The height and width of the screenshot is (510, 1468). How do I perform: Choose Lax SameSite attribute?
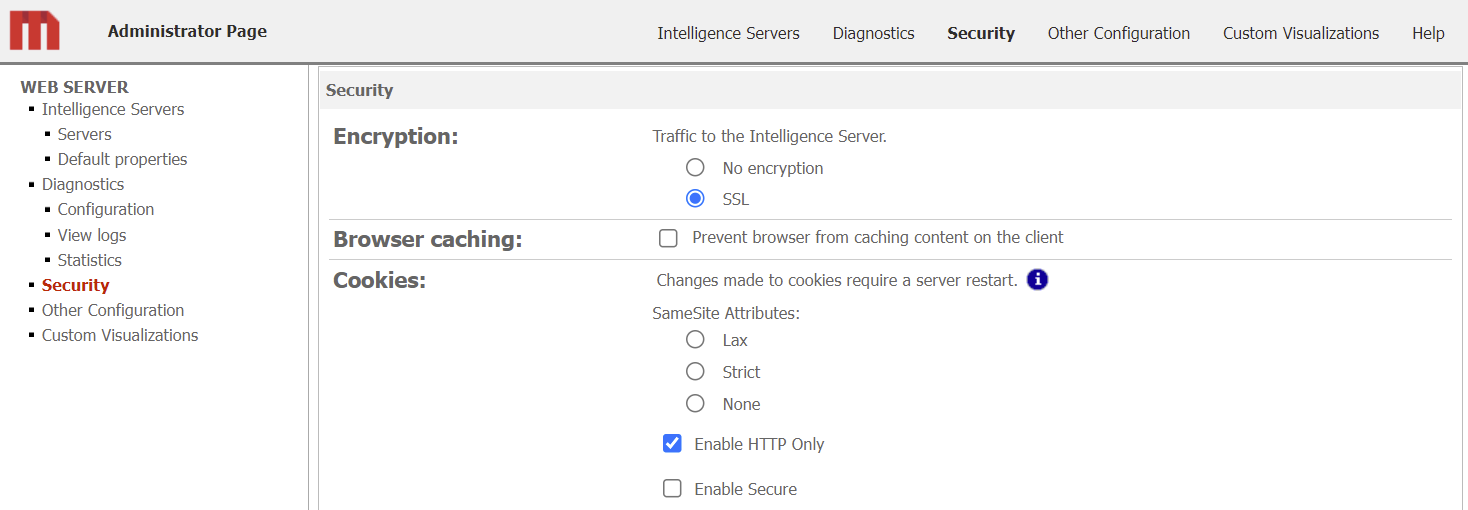point(695,340)
